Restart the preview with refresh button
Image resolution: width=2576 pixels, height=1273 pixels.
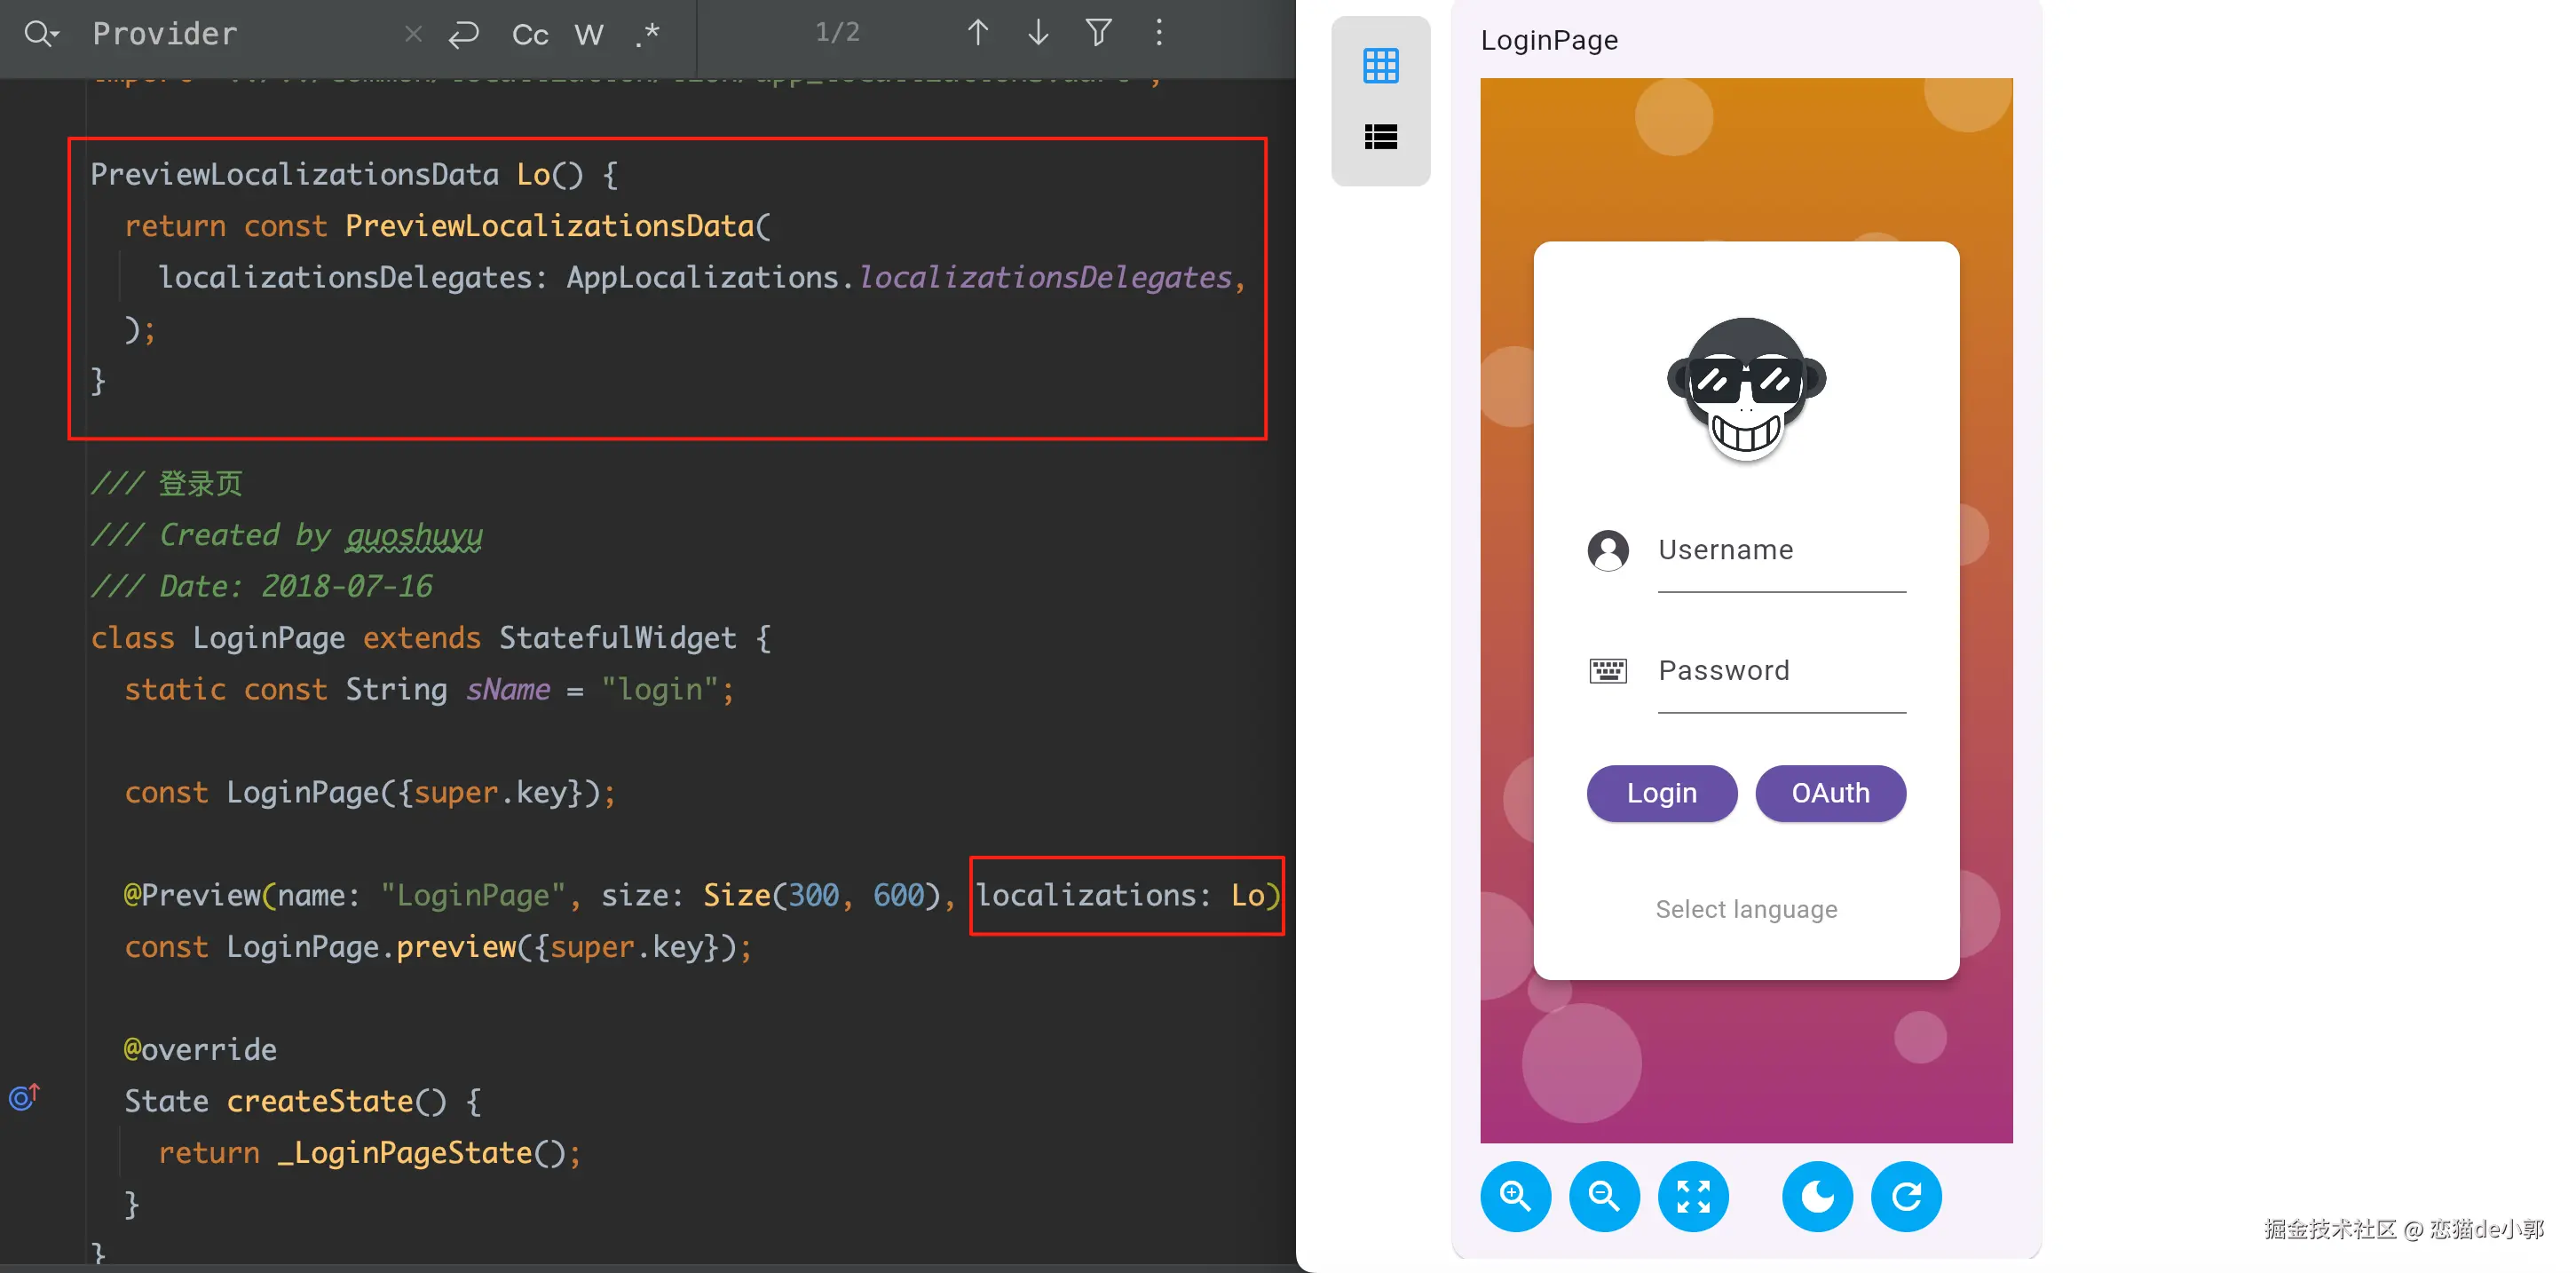[x=1906, y=1196]
